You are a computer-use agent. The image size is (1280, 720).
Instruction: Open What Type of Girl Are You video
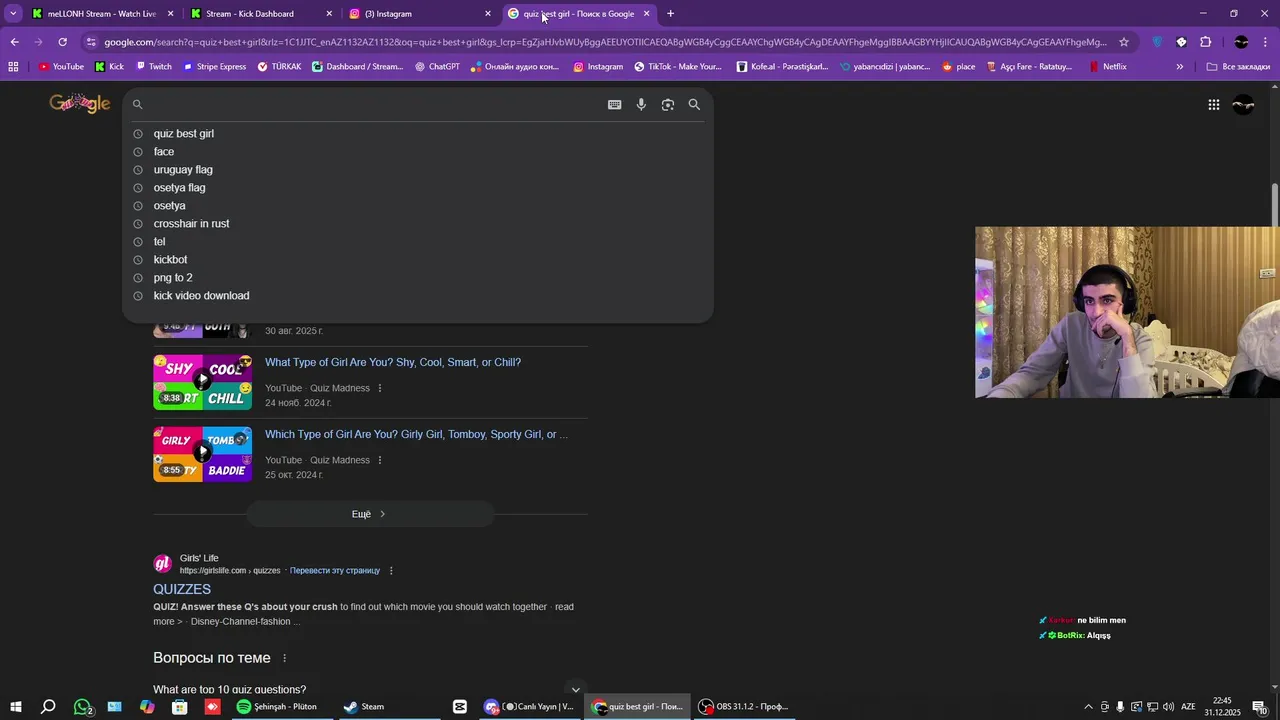click(x=393, y=362)
